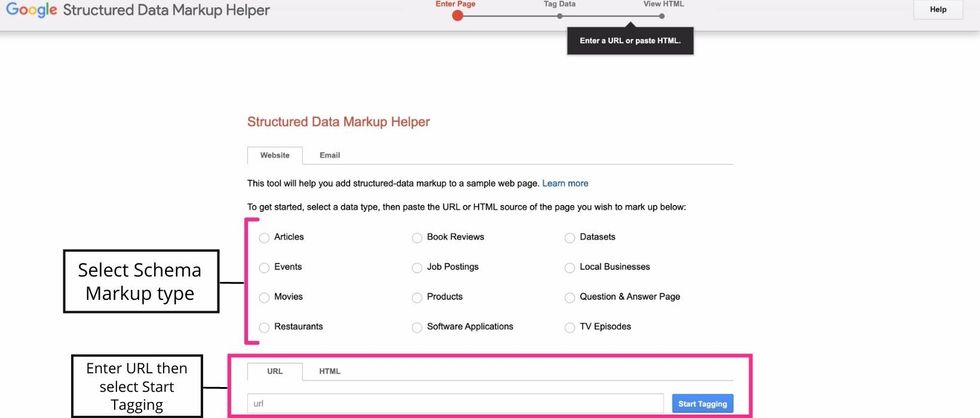
Task: Choose the Job Postings option
Action: (x=417, y=267)
